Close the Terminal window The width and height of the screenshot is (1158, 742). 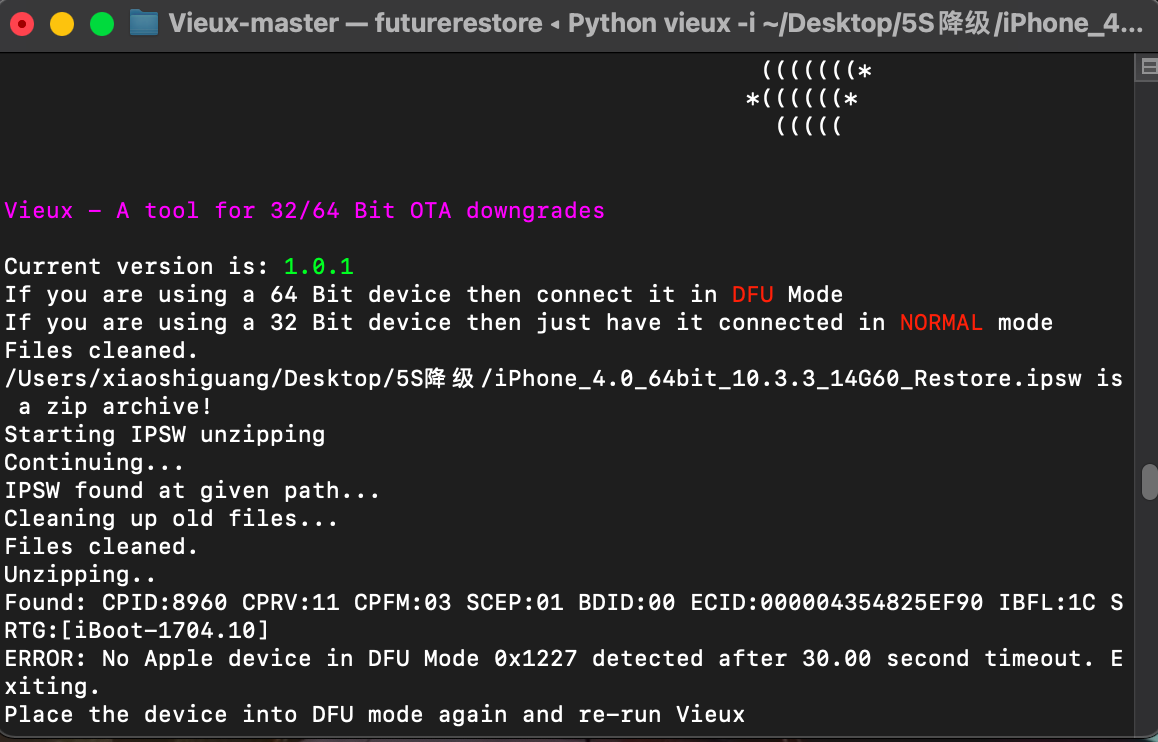point(22,23)
